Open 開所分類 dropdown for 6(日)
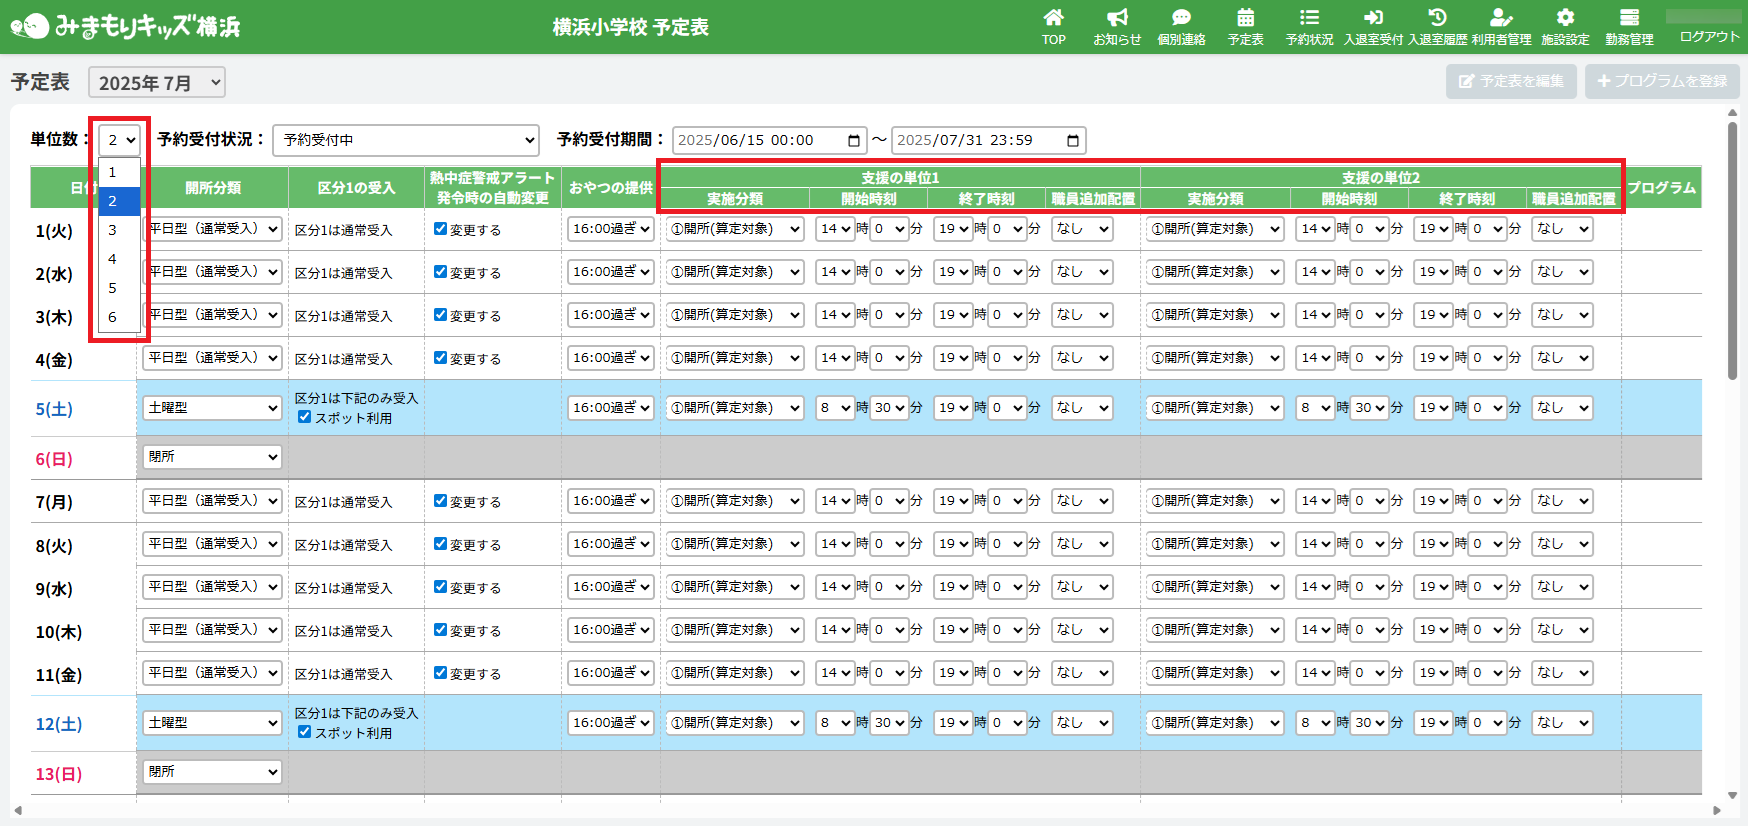The height and width of the screenshot is (826, 1748). [x=212, y=457]
